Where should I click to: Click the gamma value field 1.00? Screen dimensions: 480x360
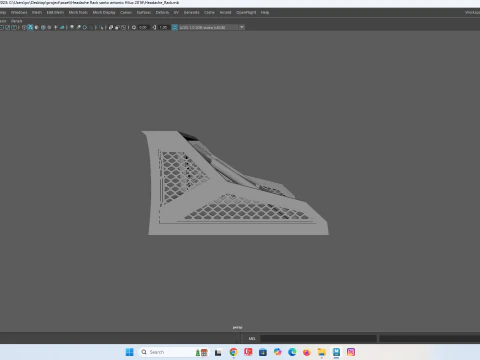163,27
